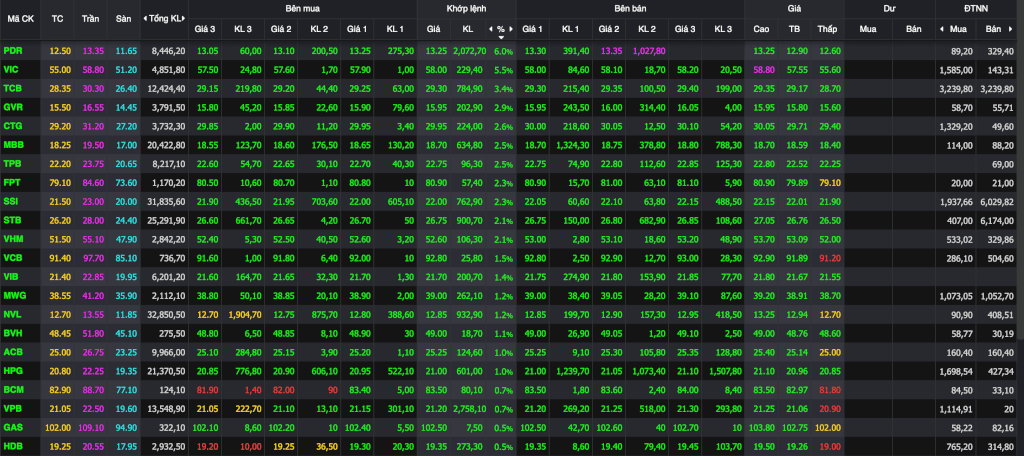Open GVR ticker symbol
The height and width of the screenshot is (456, 1024).
13,106
